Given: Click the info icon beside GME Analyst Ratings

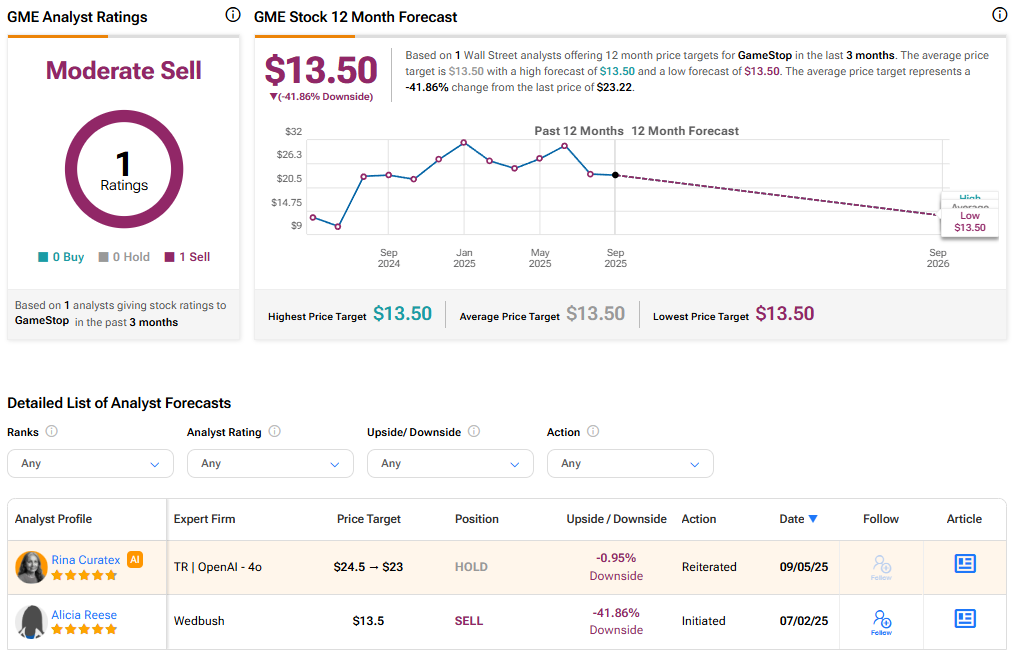Looking at the screenshot, I should coord(233,15).
